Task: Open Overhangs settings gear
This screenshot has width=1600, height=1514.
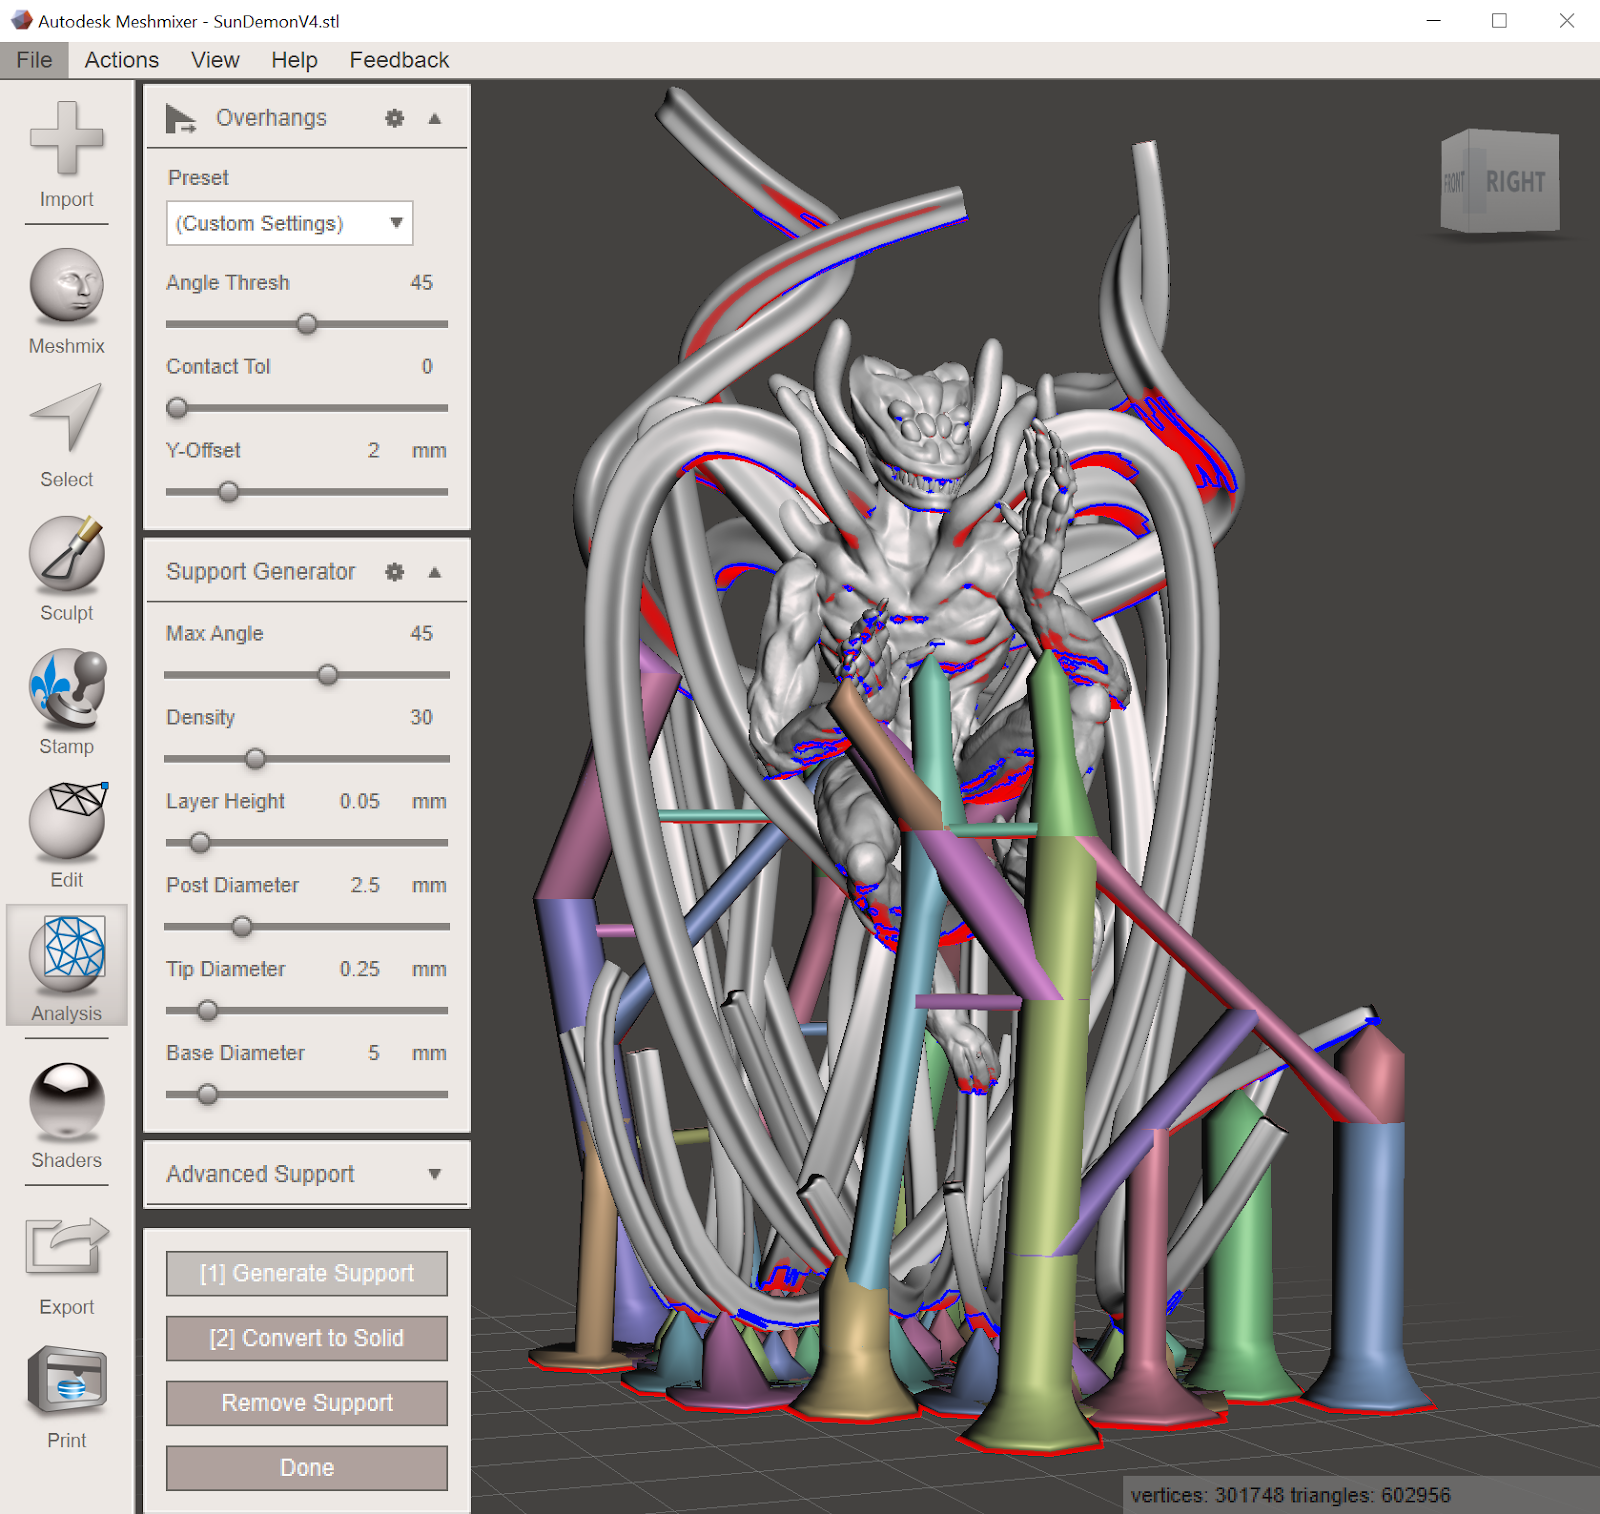Action: point(394,117)
